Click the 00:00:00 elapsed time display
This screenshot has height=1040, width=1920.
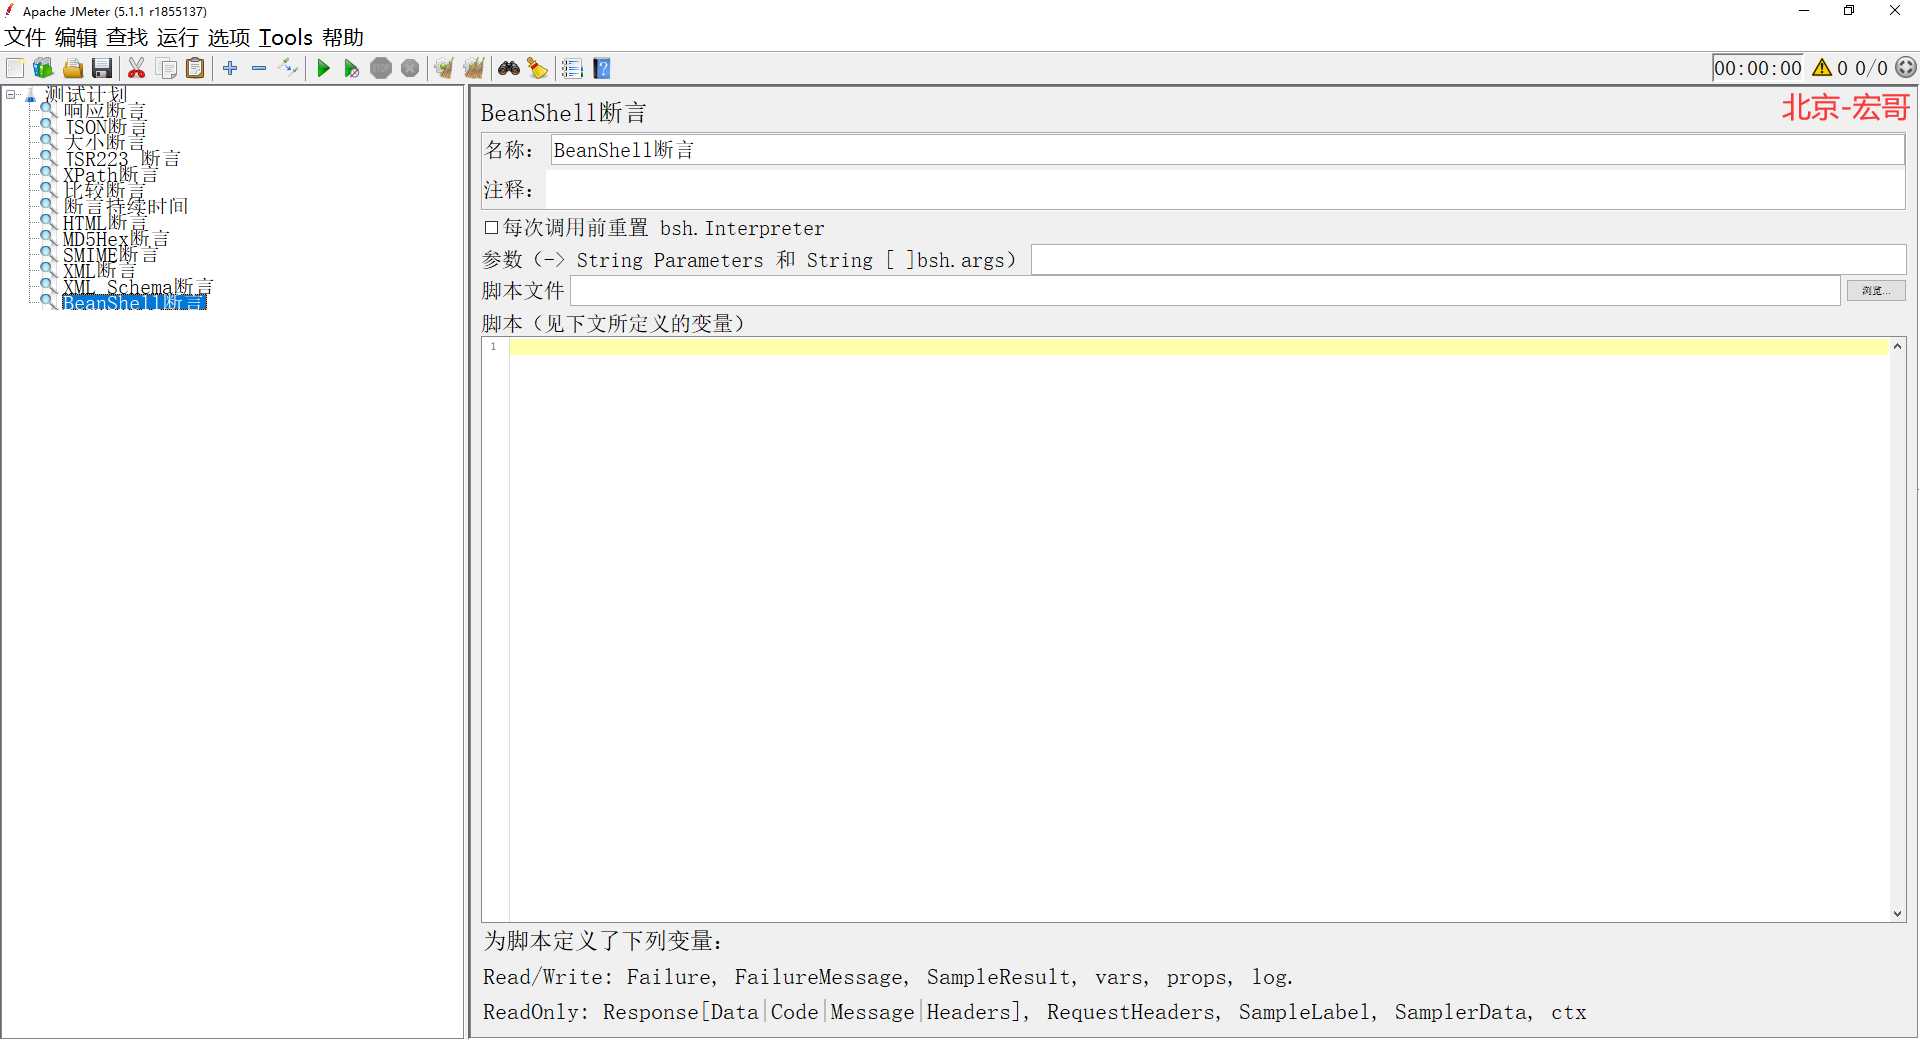1758,68
